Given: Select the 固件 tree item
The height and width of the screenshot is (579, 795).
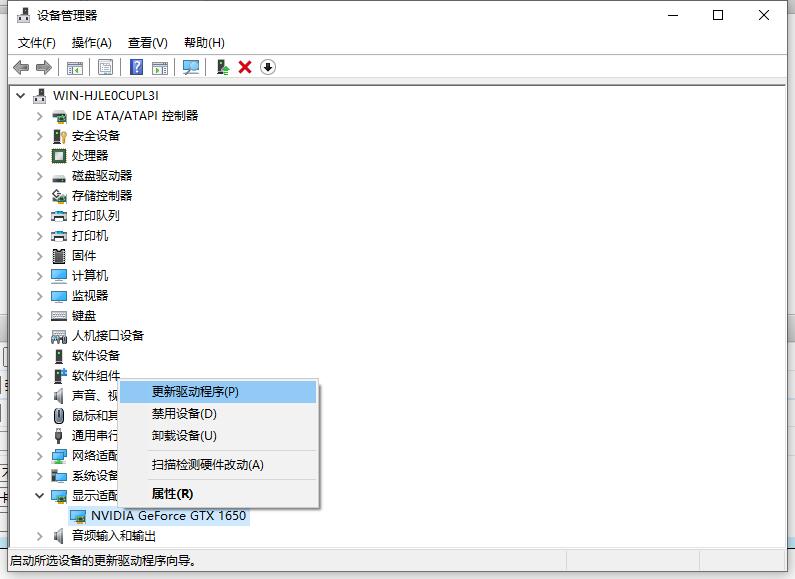Looking at the screenshot, I should pos(84,256).
